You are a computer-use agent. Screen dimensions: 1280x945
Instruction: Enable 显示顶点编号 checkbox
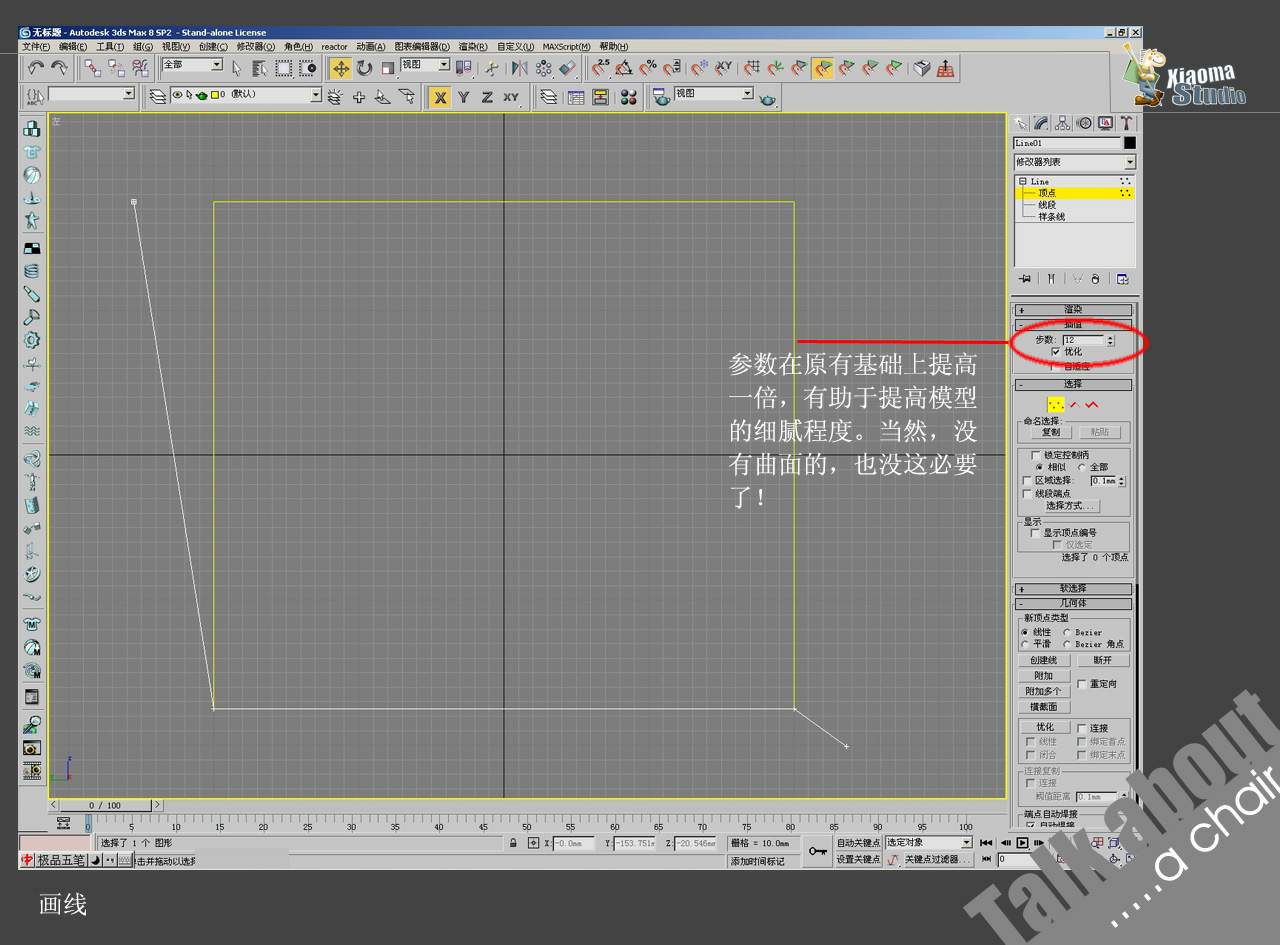click(x=1036, y=533)
